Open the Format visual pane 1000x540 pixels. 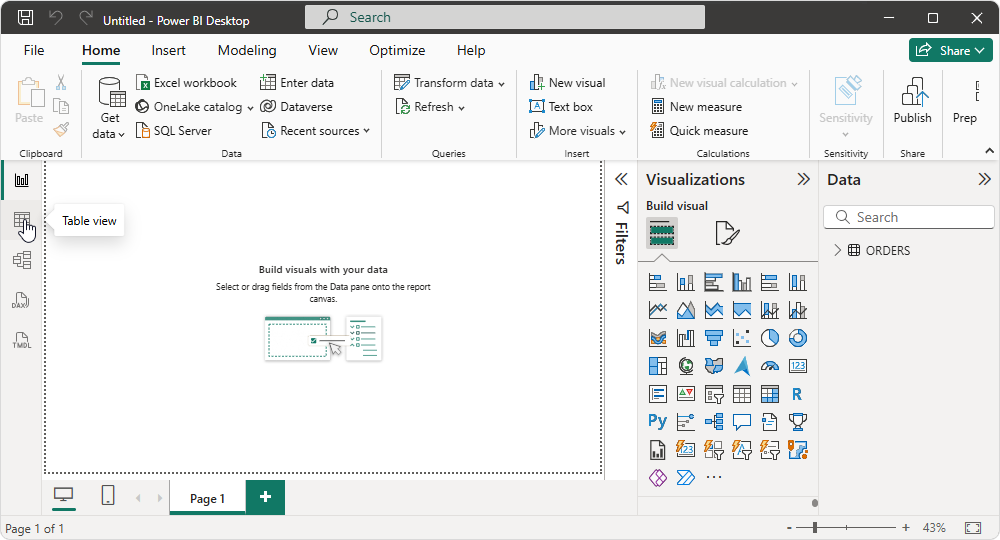tap(727, 234)
